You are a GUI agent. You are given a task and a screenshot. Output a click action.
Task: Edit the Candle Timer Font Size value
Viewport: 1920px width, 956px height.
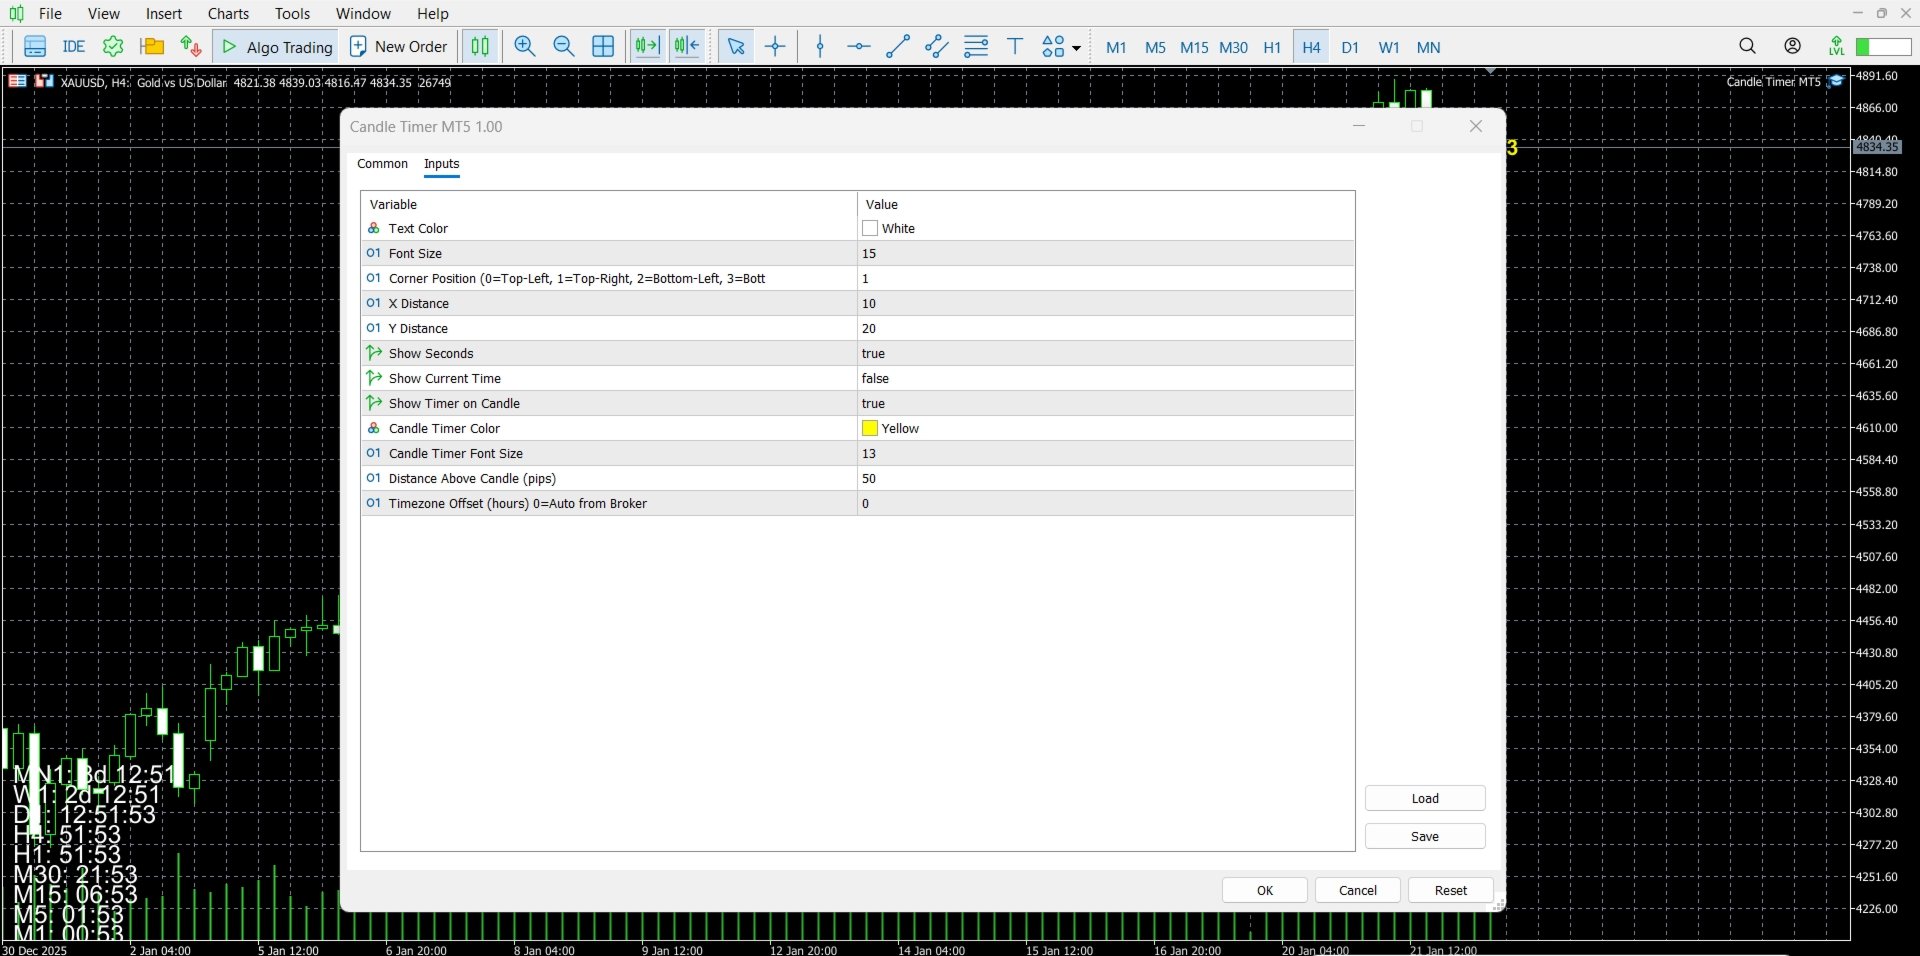[x=1106, y=453]
